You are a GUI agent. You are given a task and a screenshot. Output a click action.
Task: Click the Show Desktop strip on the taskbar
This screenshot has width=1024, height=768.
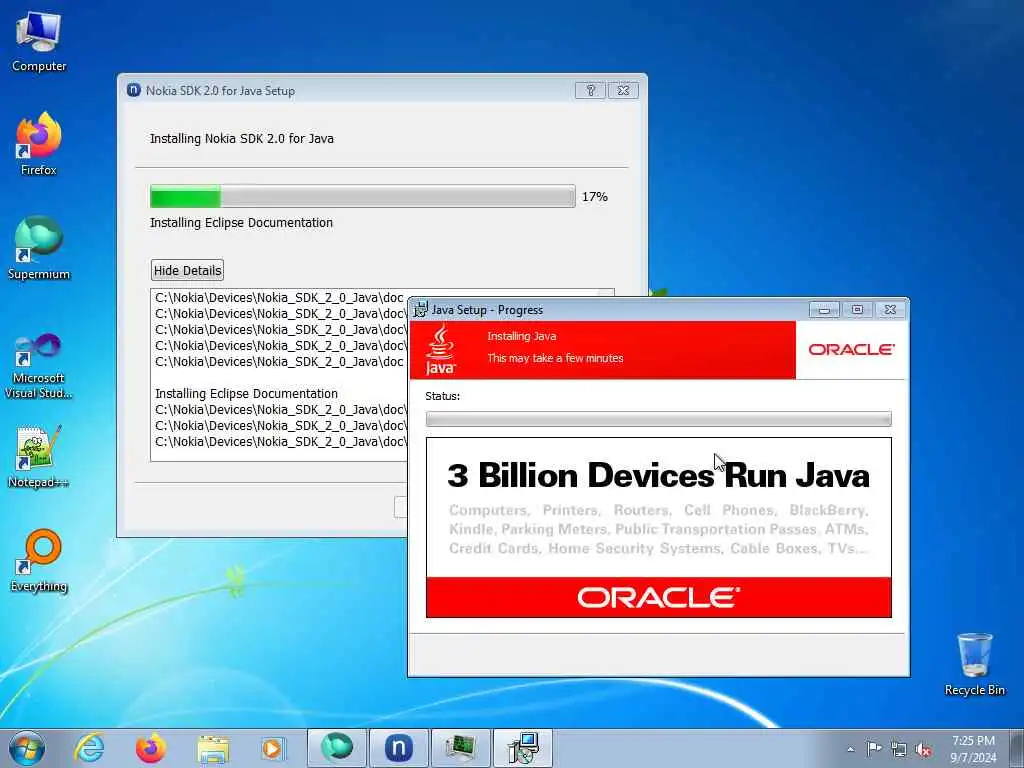click(x=1017, y=748)
